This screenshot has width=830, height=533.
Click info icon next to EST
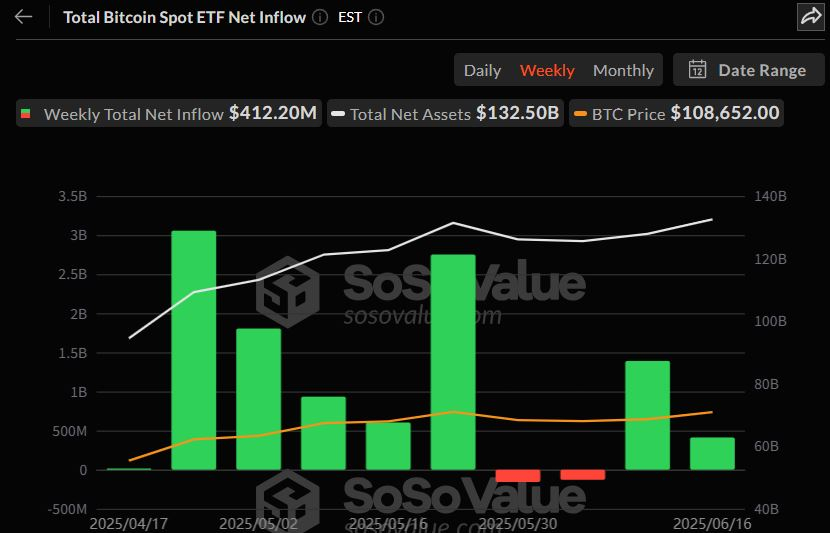pyautogui.click(x=376, y=17)
